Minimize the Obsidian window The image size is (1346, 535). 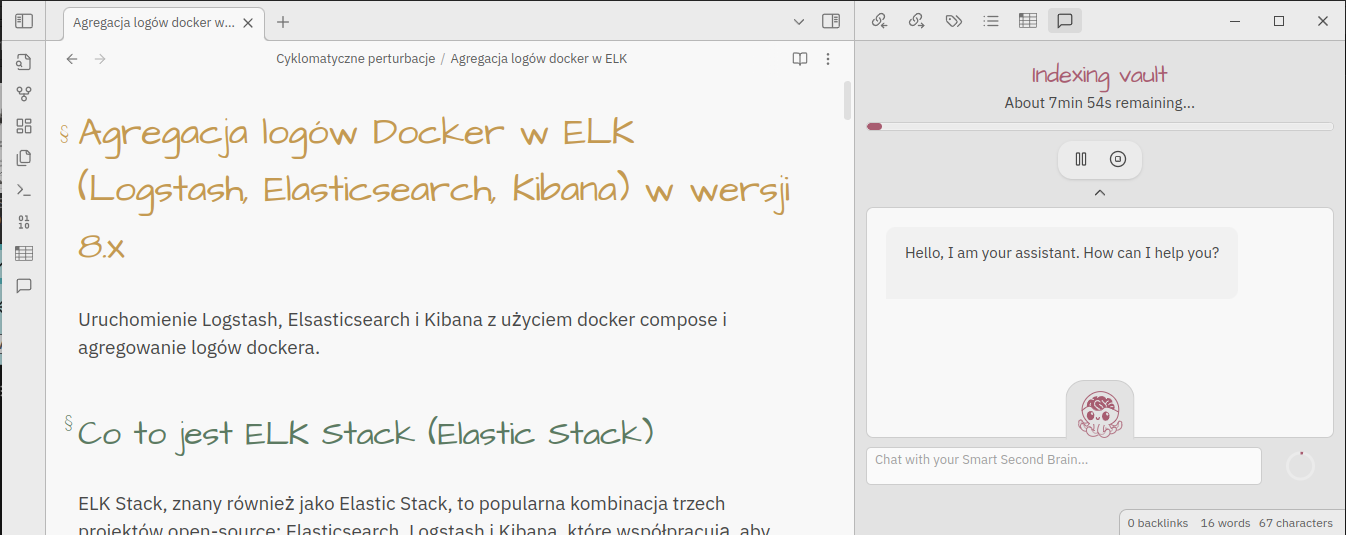pyautogui.click(x=1235, y=21)
